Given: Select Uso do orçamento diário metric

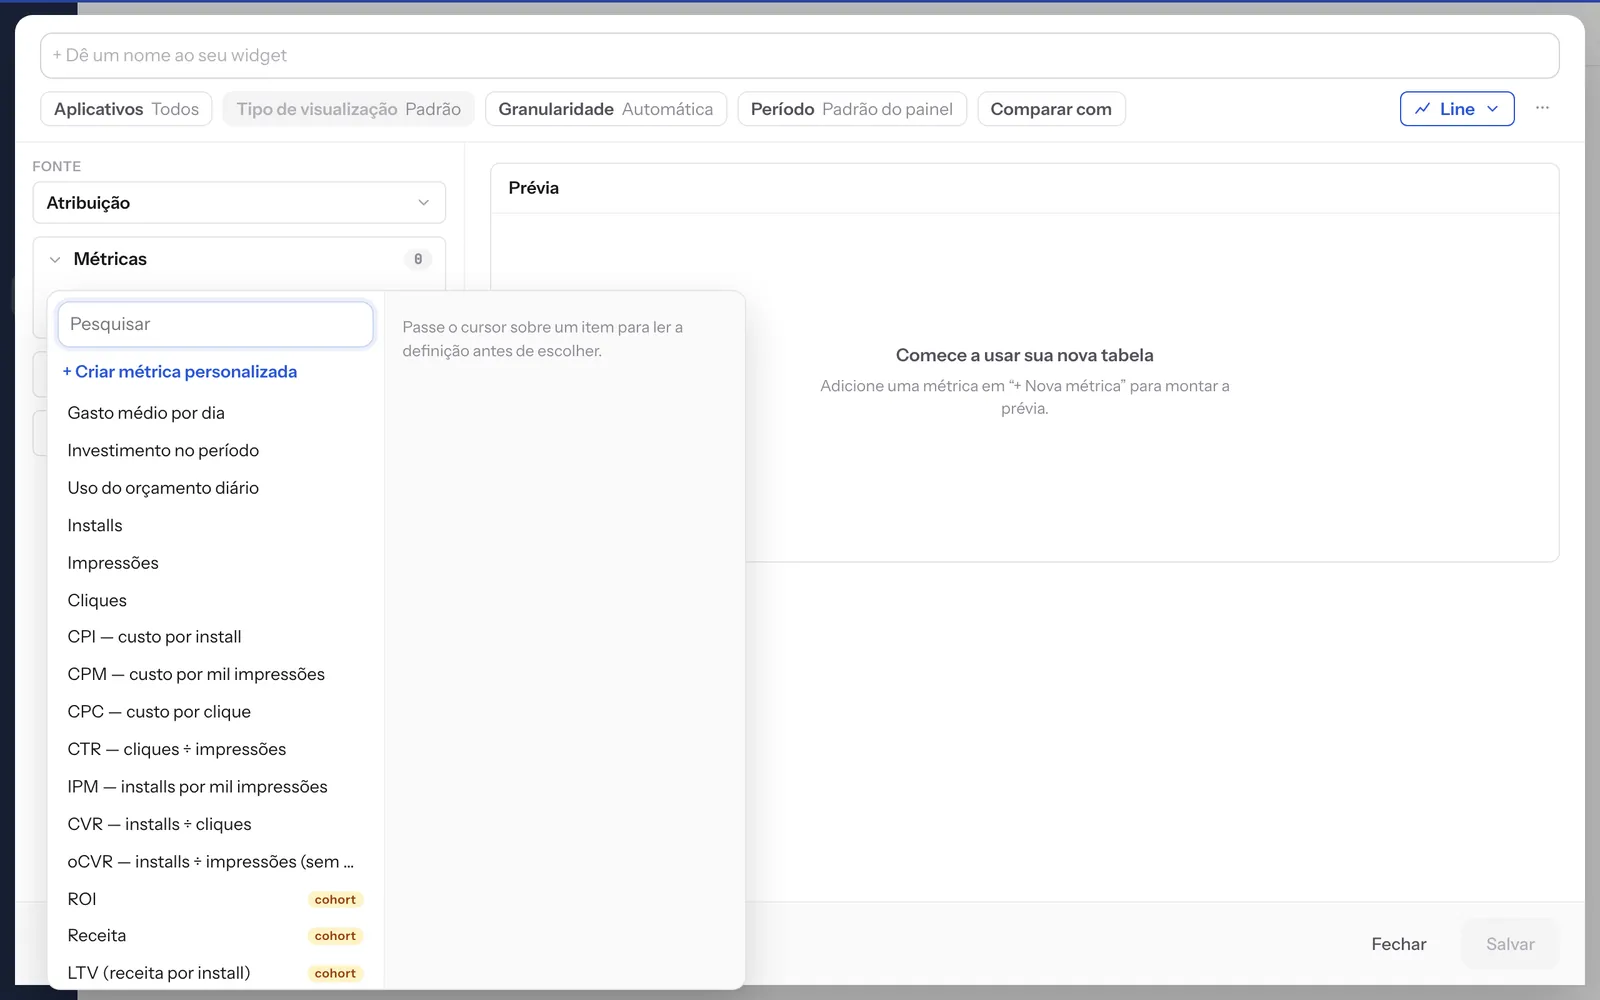Looking at the screenshot, I should [x=215, y=488].
